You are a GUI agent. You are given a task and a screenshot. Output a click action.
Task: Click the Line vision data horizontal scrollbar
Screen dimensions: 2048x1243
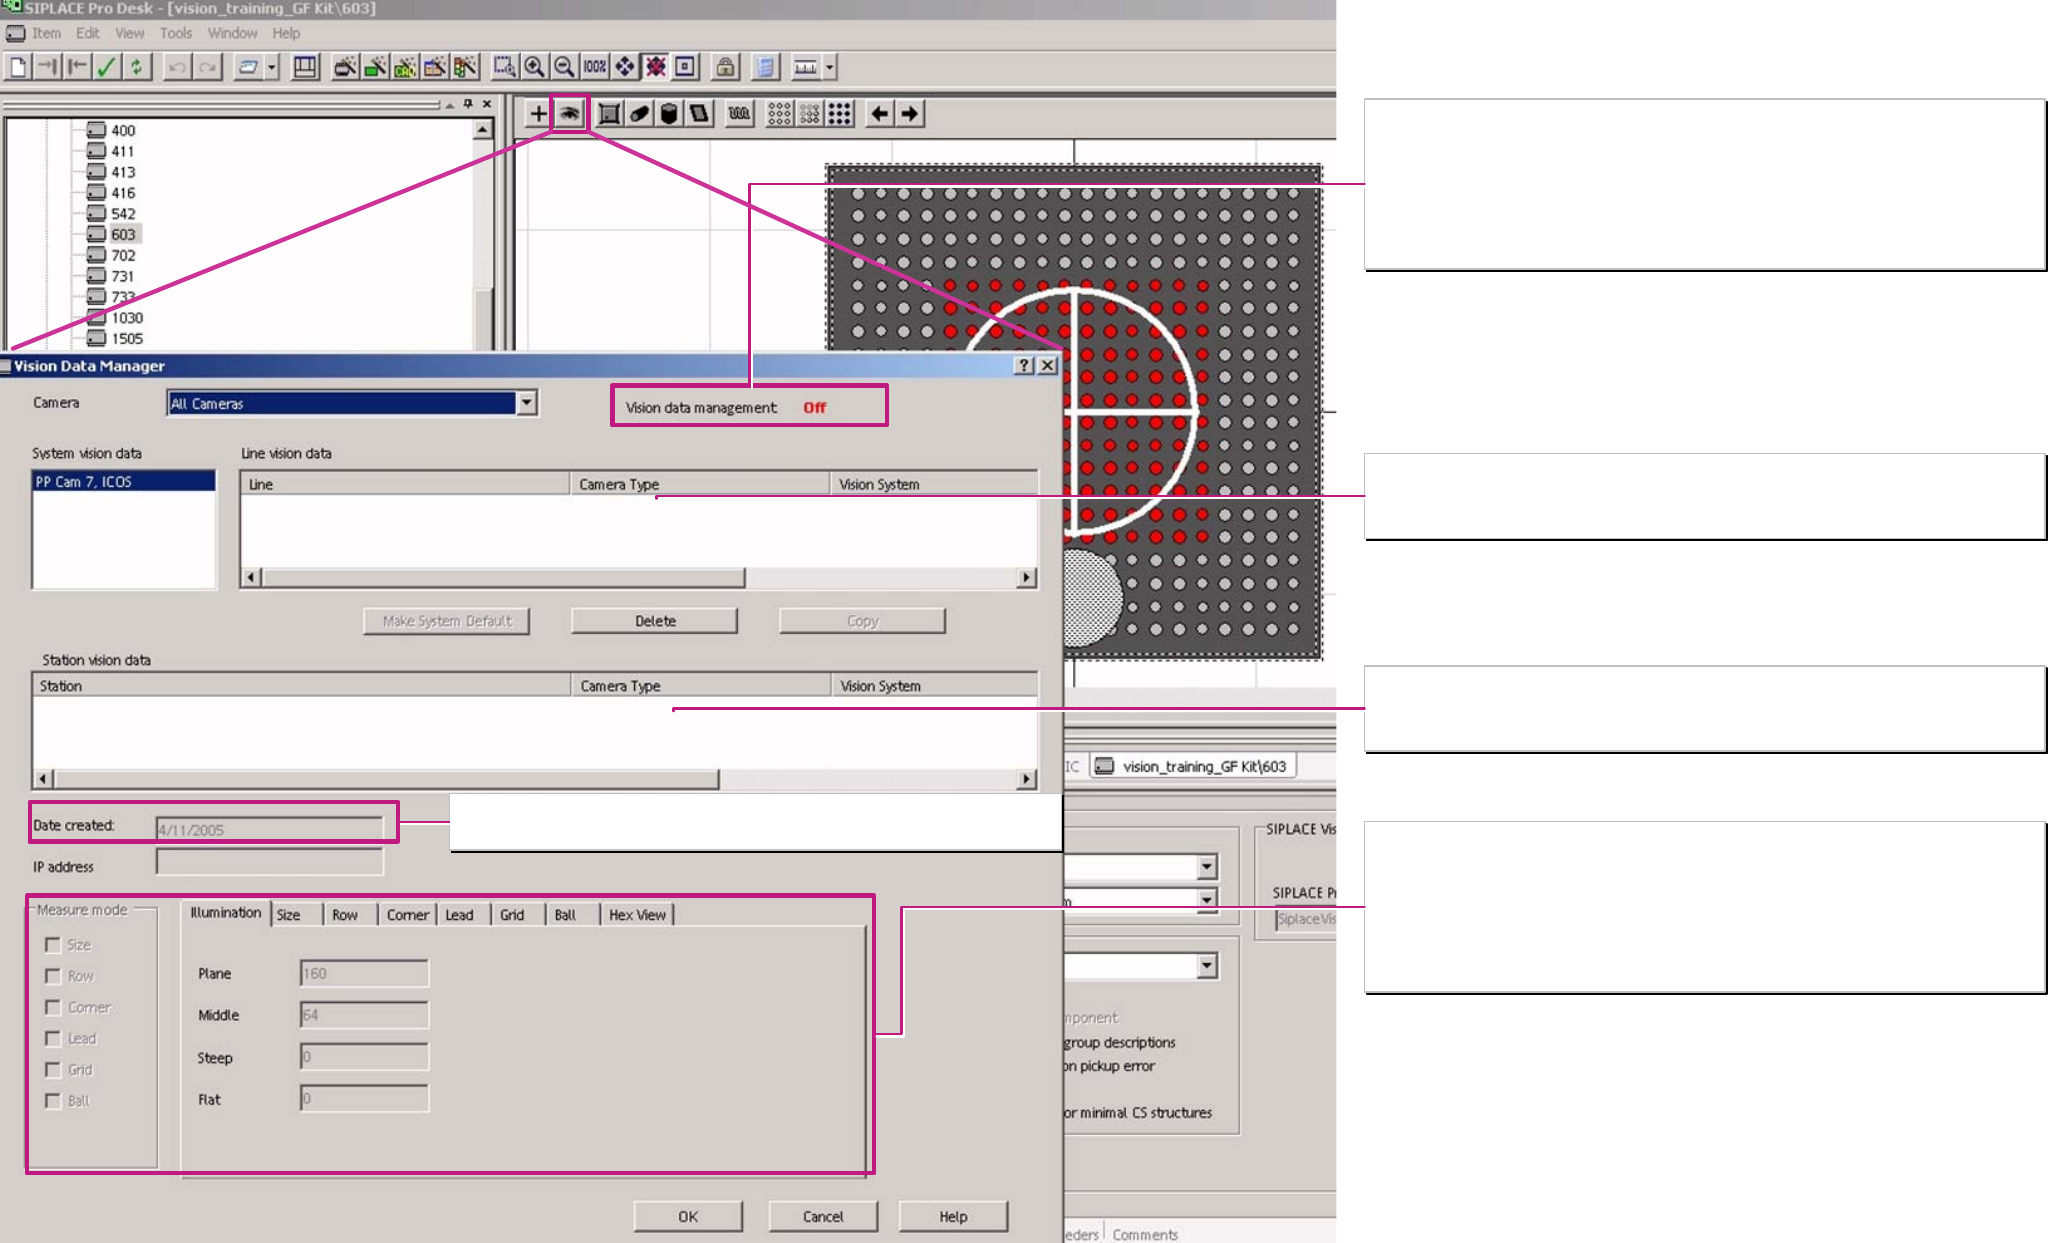(x=504, y=577)
